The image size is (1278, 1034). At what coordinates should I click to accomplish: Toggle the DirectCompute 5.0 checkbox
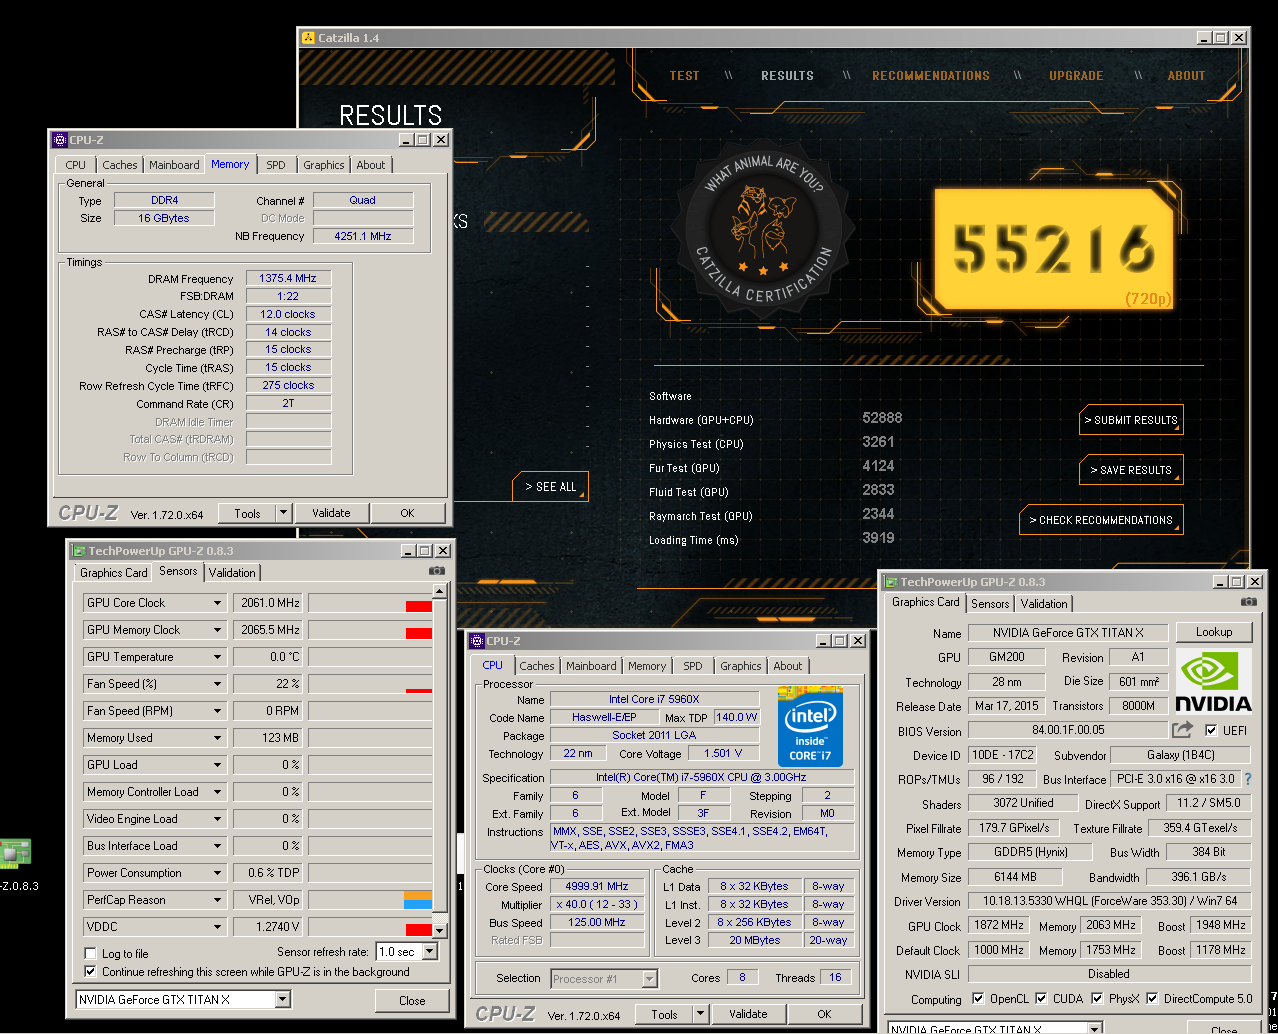coord(1152,999)
